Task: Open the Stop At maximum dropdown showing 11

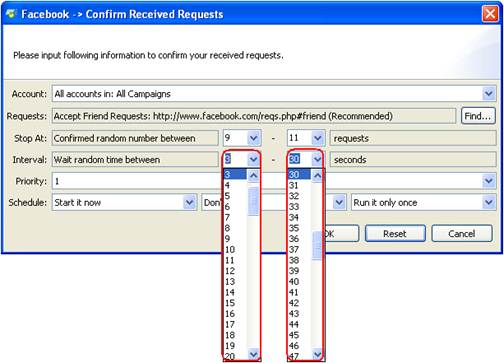Action: pyautogui.click(x=317, y=138)
